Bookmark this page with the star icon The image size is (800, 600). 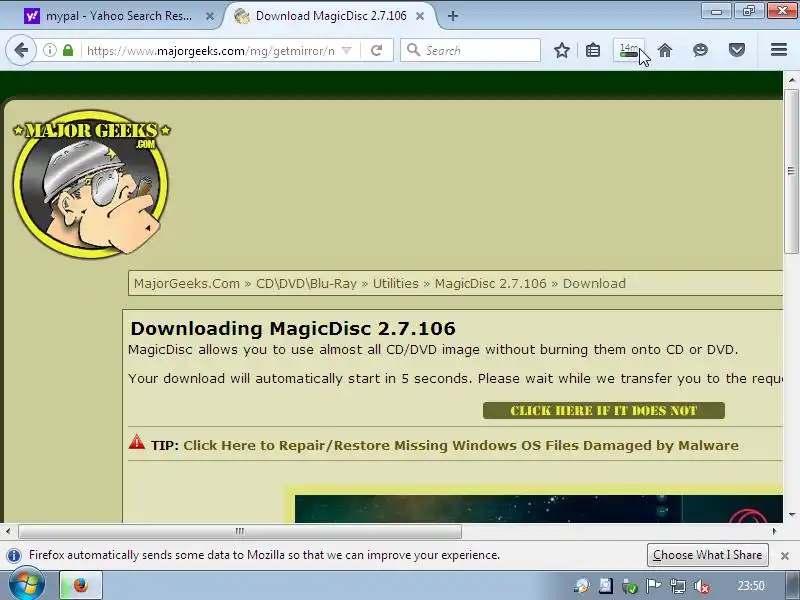(x=562, y=50)
